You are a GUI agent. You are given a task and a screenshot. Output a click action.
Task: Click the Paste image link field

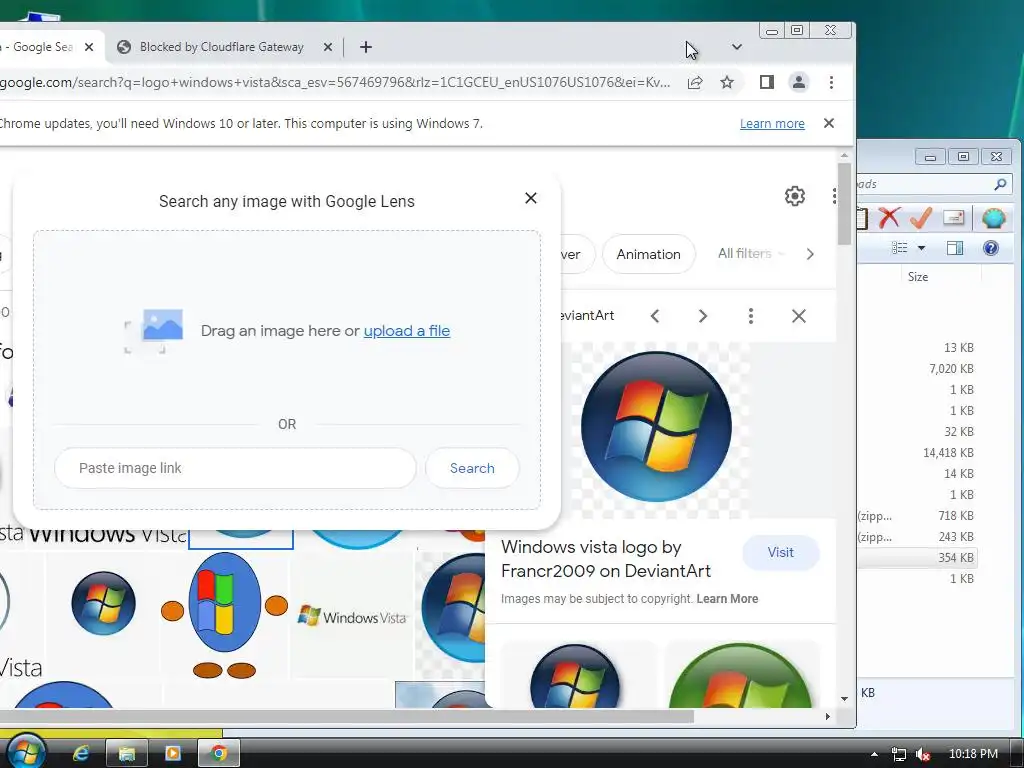click(235, 468)
